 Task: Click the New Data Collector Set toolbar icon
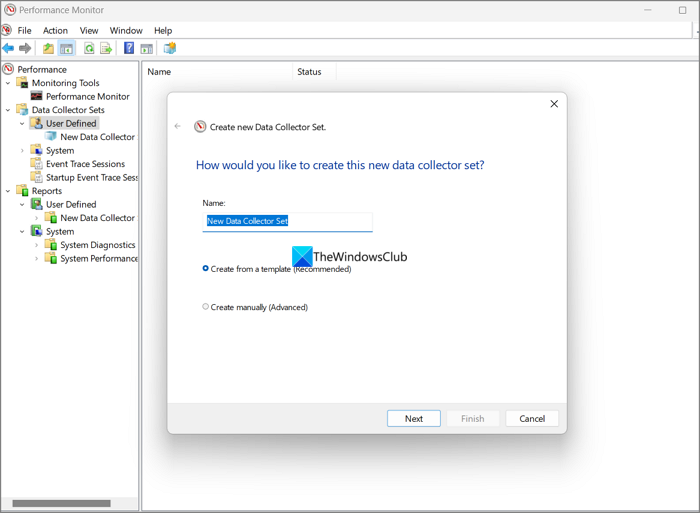[x=170, y=48]
